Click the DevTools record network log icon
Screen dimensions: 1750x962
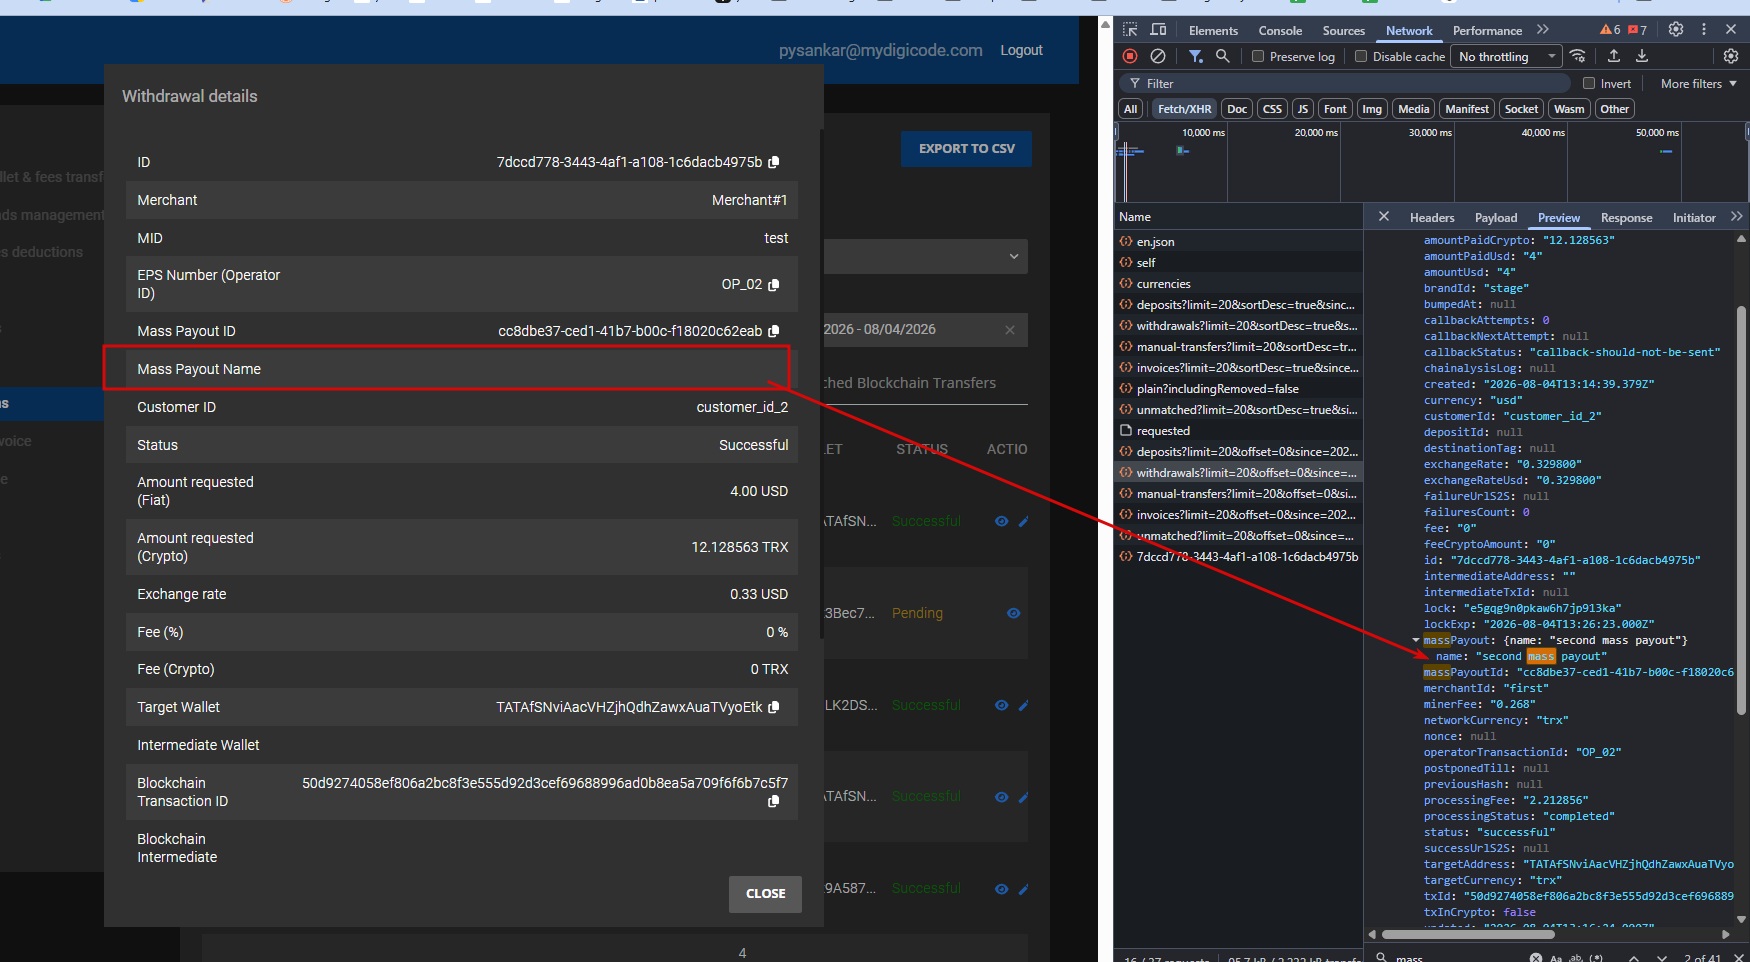pyautogui.click(x=1130, y=56)
